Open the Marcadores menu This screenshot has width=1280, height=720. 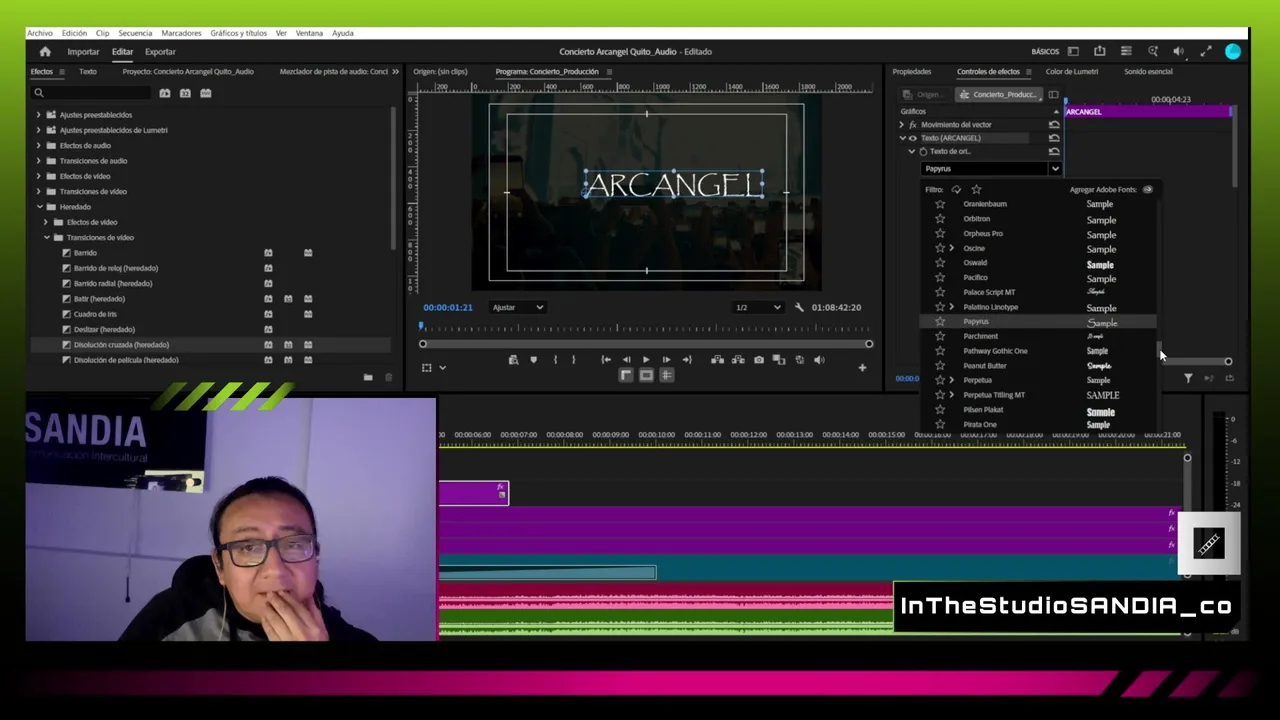(x=181, y=33)
